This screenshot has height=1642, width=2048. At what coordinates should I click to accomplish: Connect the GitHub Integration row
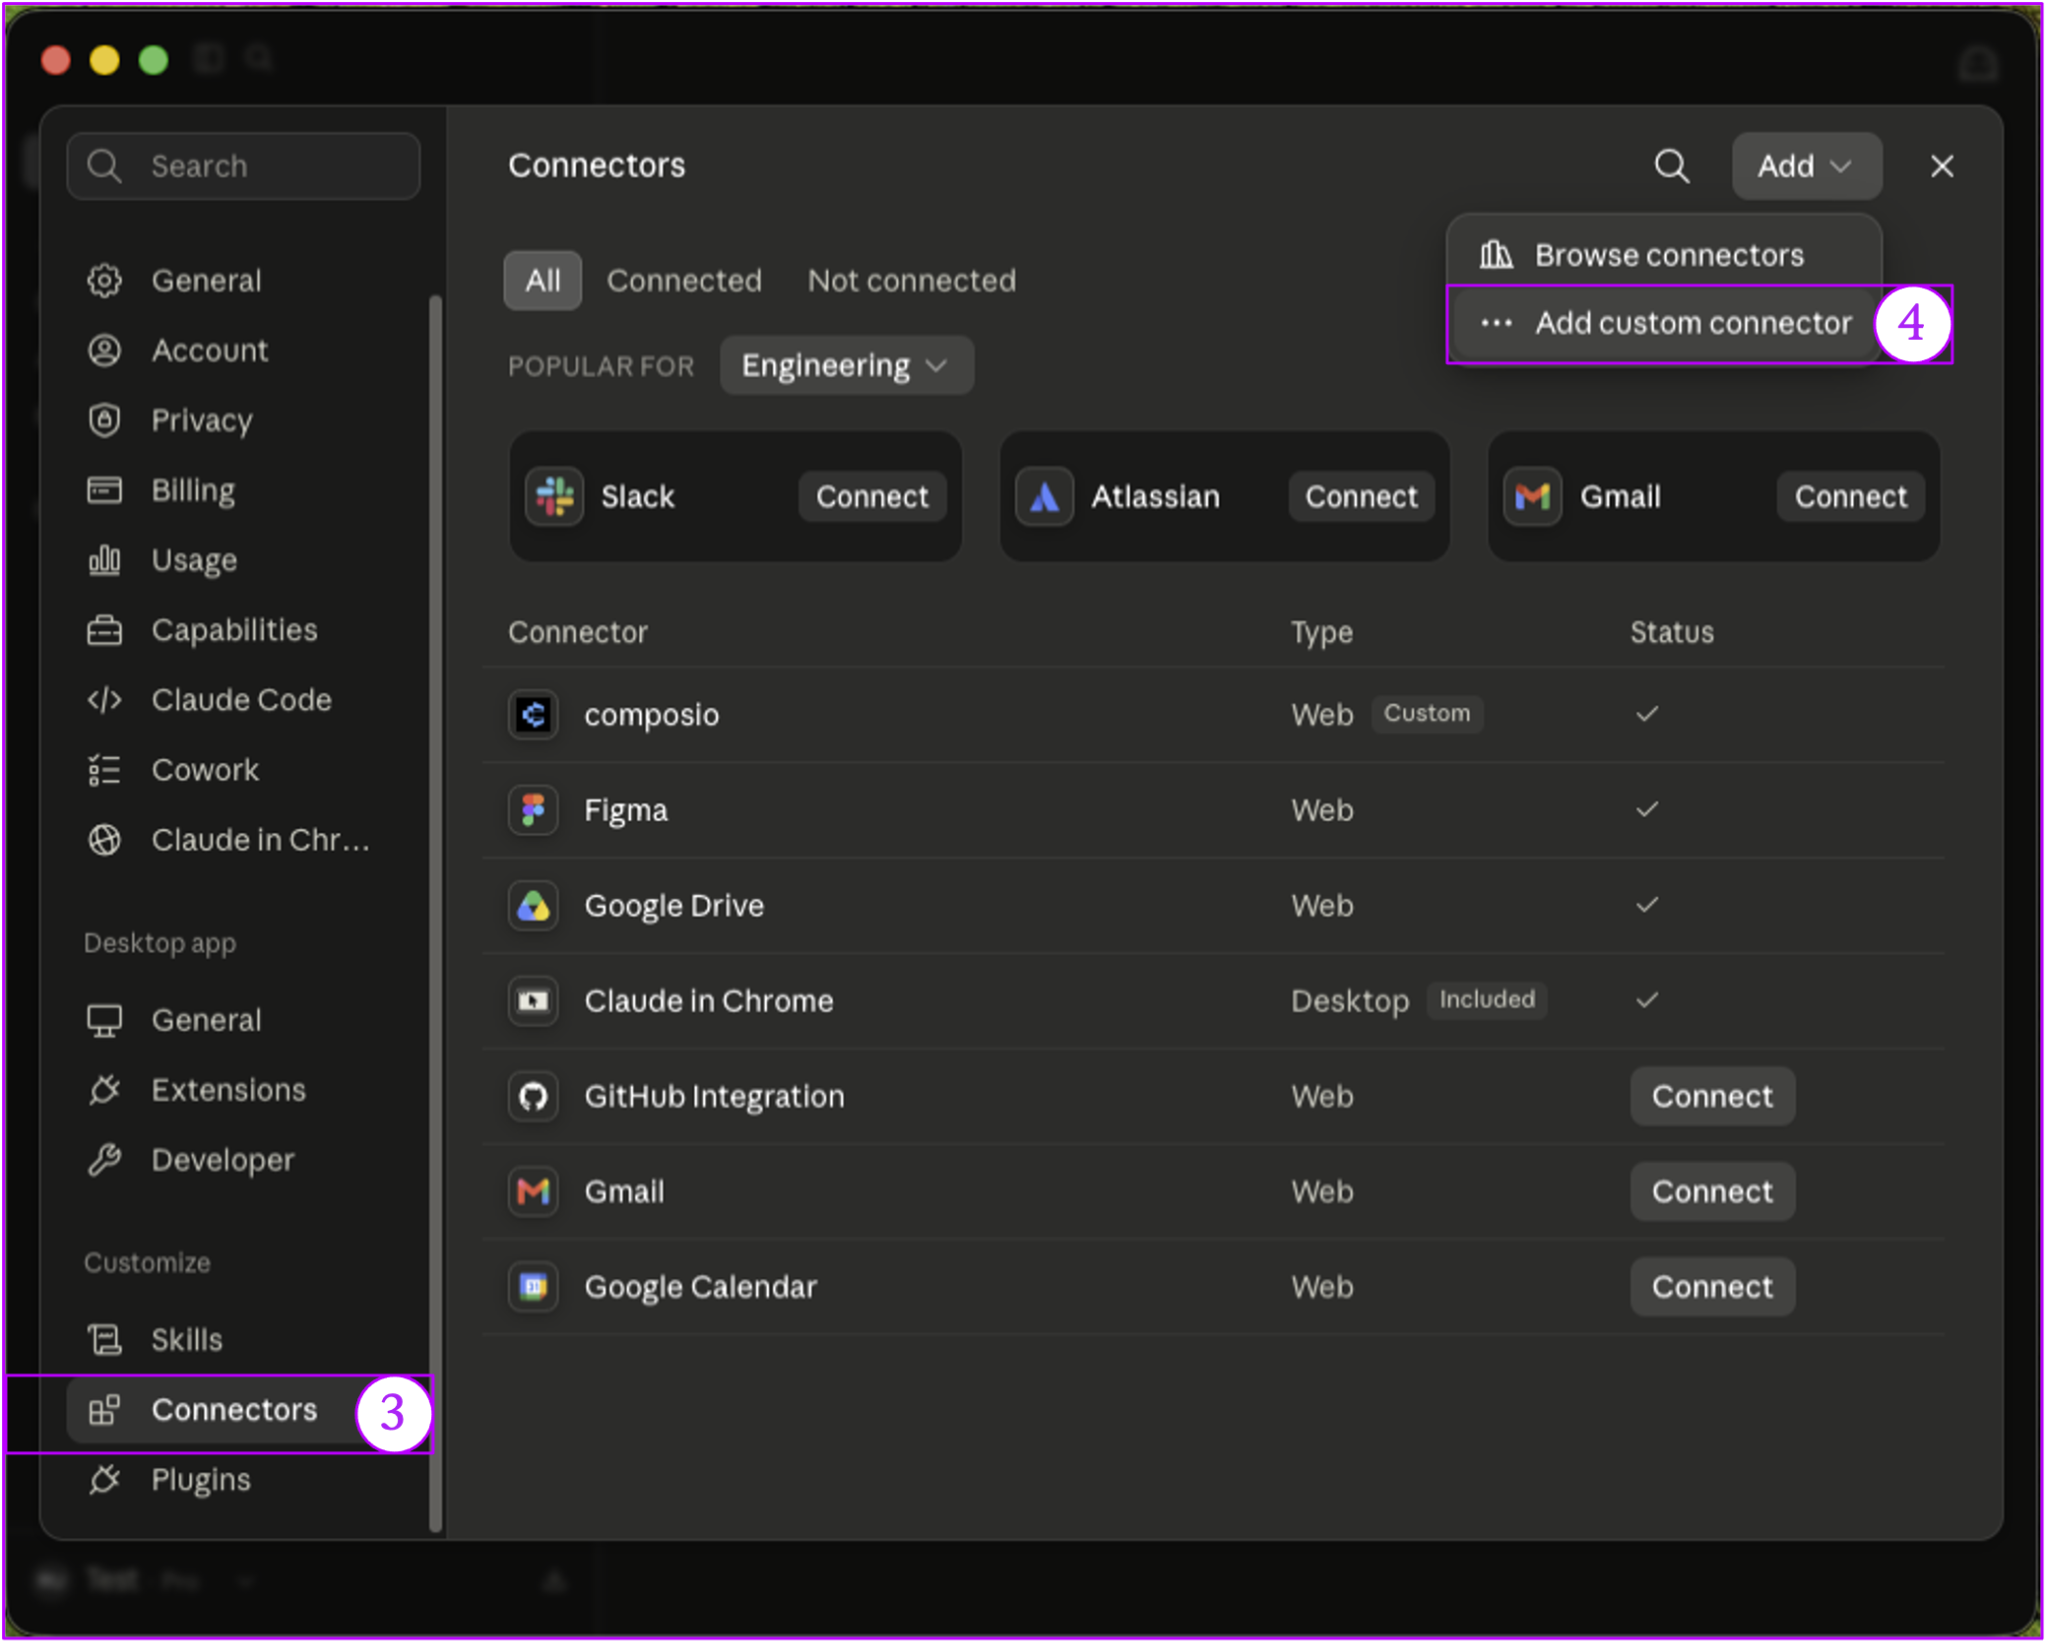[1712, 1096]
